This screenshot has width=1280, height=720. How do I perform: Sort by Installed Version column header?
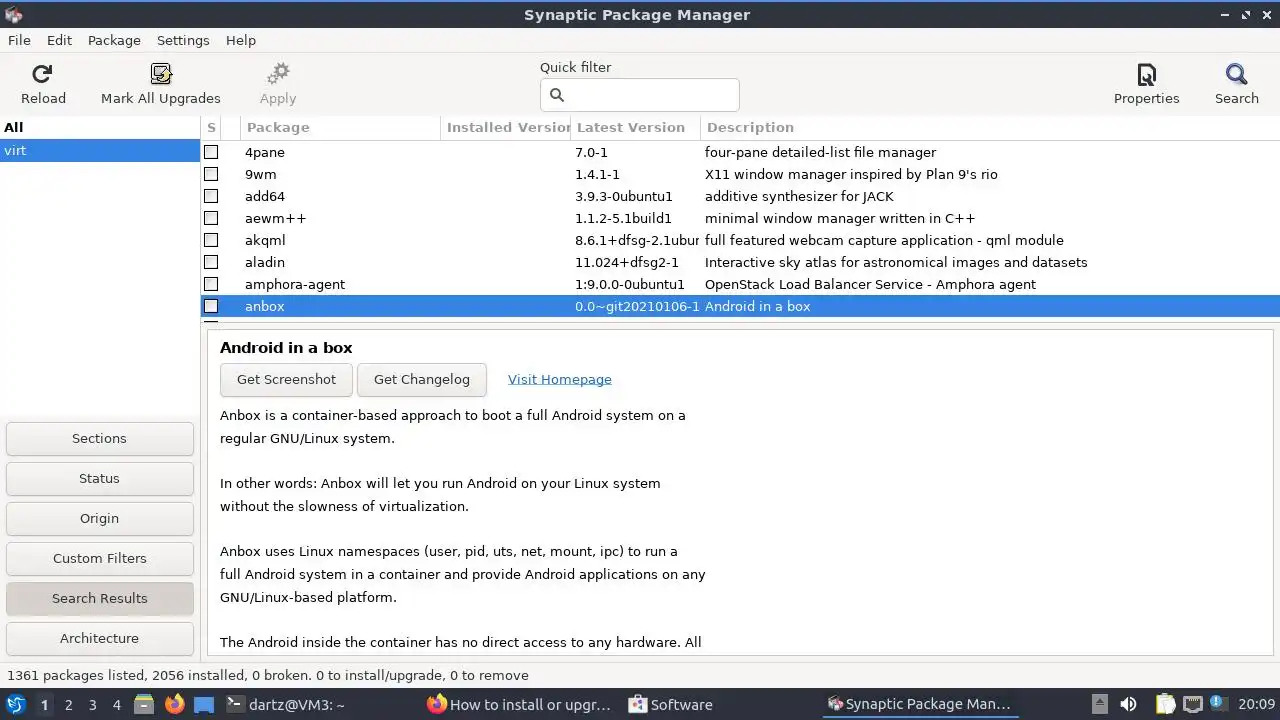point(505,127)
